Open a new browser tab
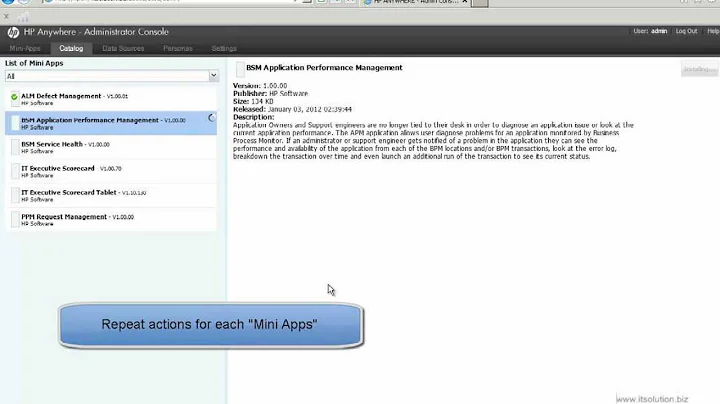The width and height of the screenshot is (720, 404). pyautogui.click(x=479, y=3)
